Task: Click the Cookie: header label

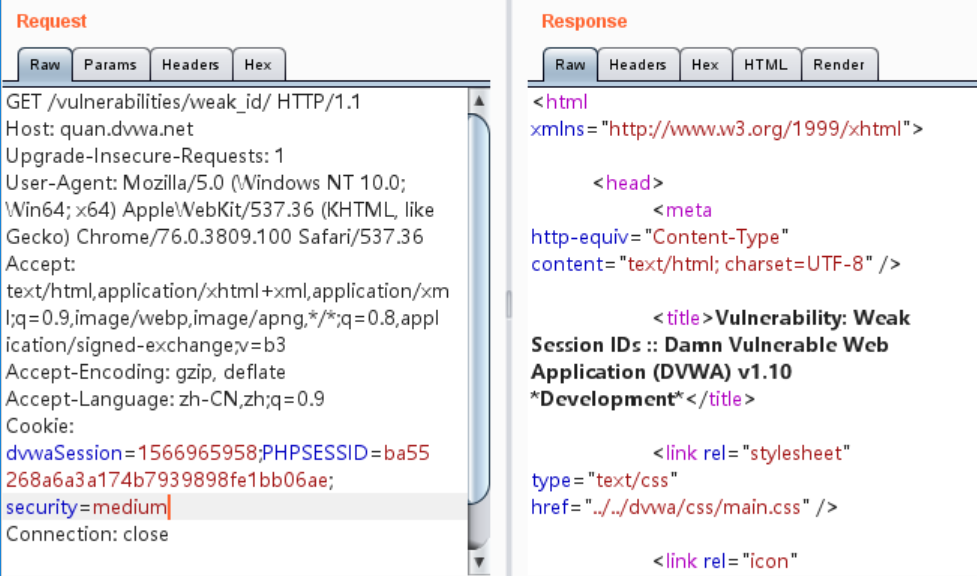Action: tap(40, 426)
